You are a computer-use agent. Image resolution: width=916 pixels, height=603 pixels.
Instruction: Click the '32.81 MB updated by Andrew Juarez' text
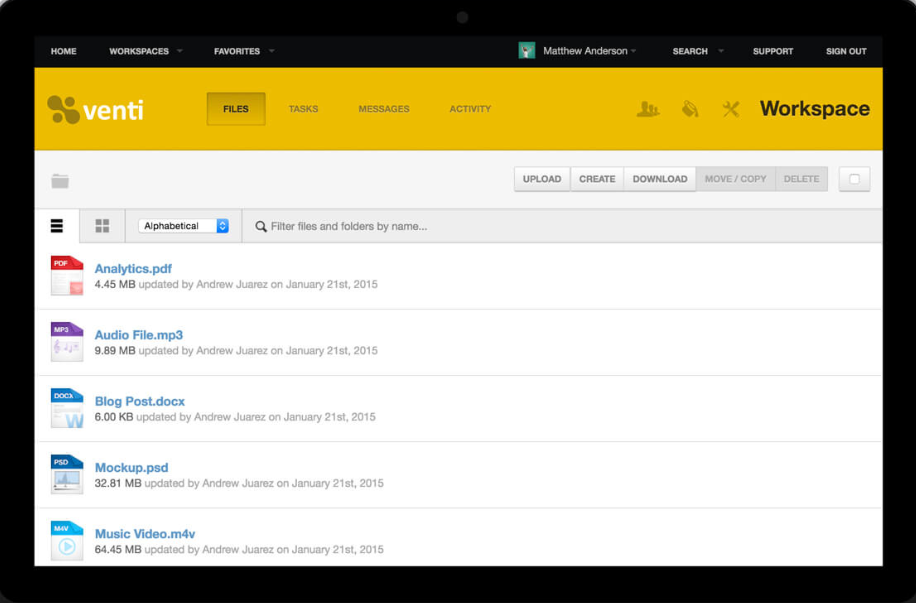[239, 483]
